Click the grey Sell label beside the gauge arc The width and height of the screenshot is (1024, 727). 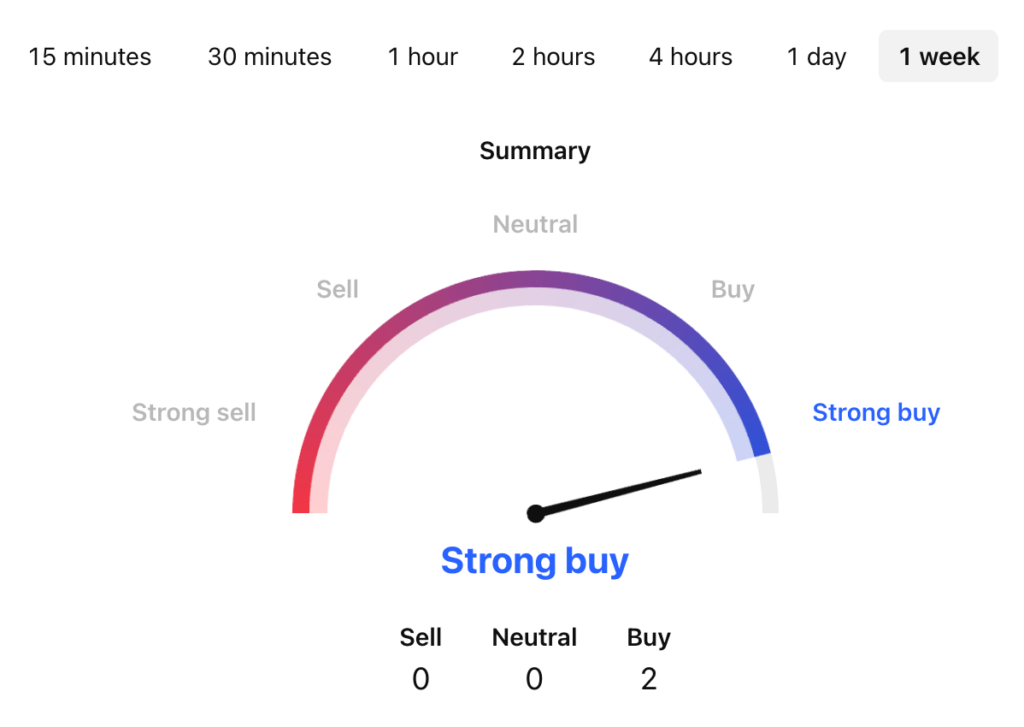[x=337, y=290]
